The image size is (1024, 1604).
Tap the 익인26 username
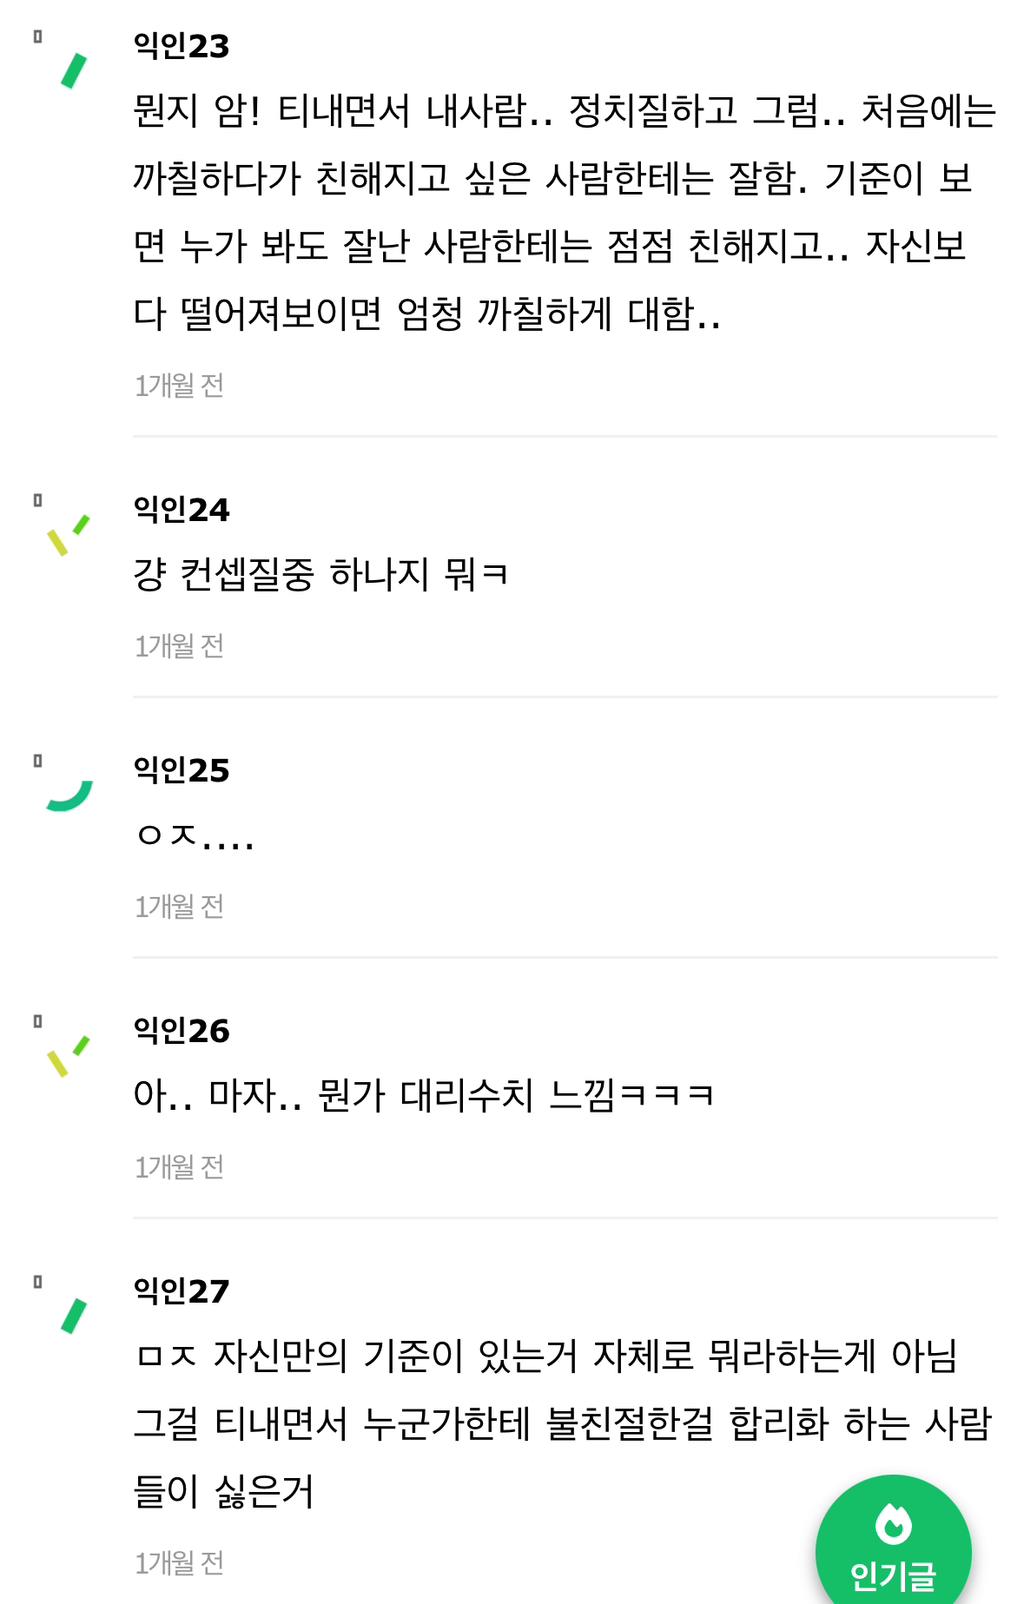pyautogui.click(x=181, y=1030)
